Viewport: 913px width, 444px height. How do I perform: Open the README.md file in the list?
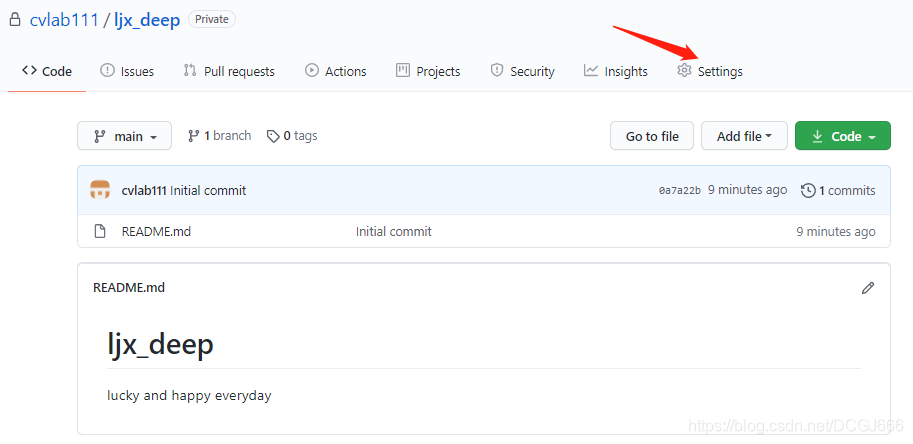point(156,231)
